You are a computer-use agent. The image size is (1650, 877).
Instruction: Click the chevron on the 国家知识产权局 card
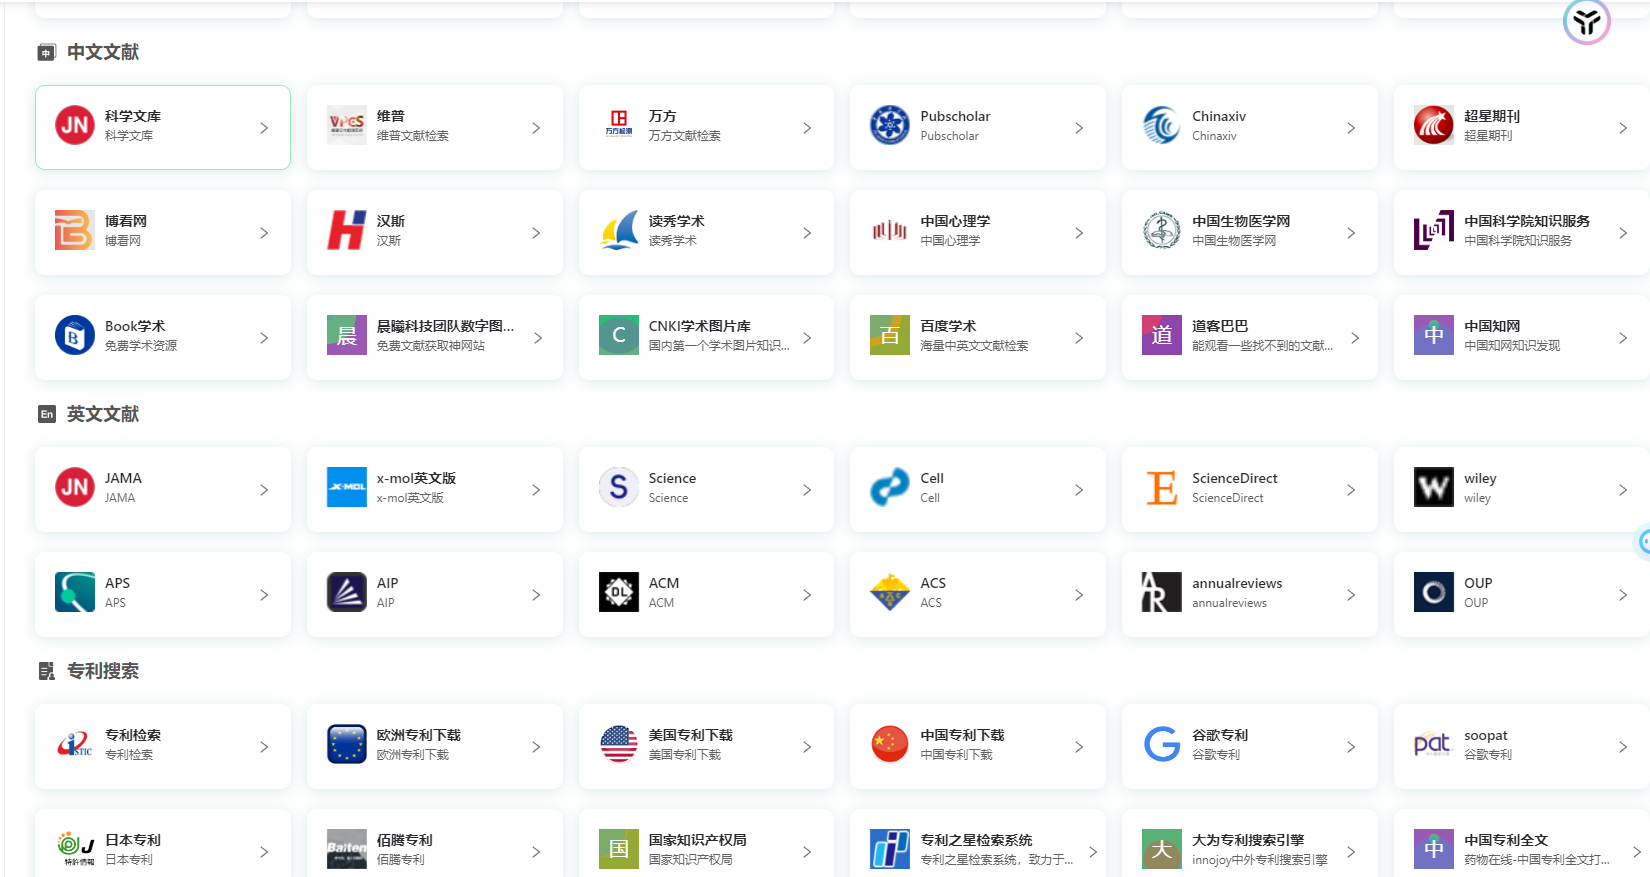pos(807,852)
